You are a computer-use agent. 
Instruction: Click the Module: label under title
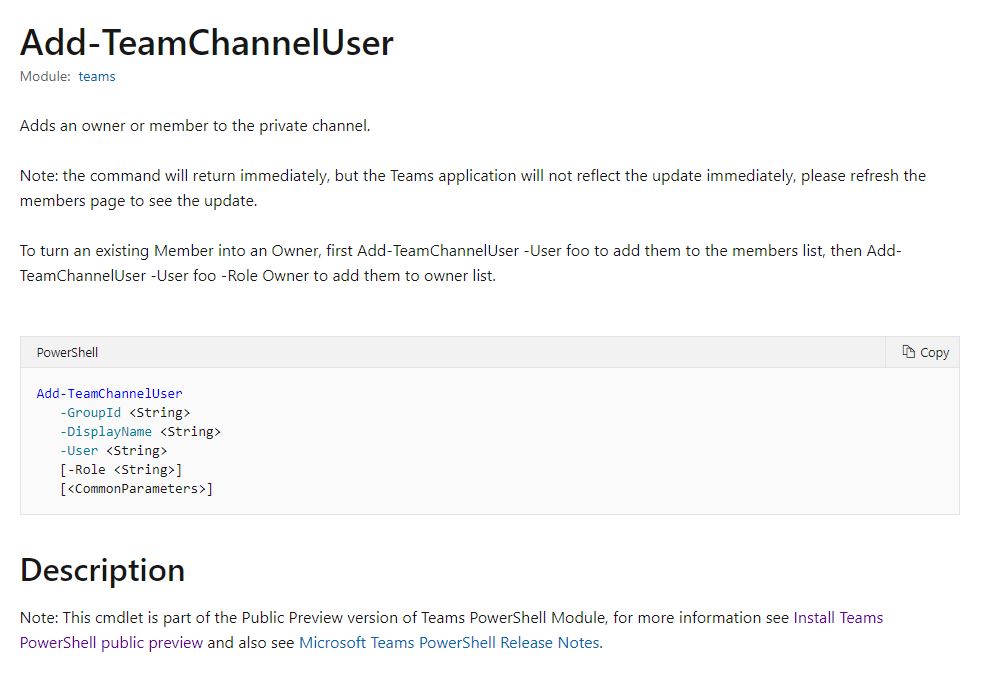click(x=45, y=77)
